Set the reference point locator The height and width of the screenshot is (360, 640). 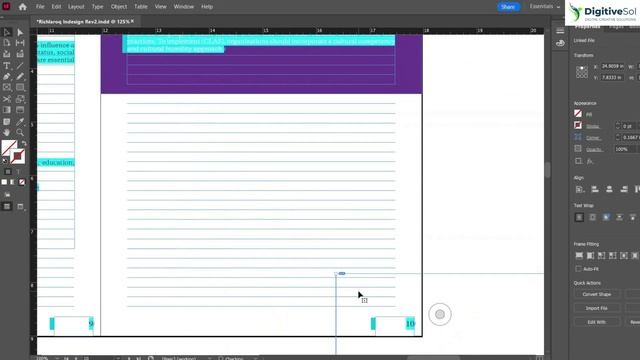coord(582,72)
